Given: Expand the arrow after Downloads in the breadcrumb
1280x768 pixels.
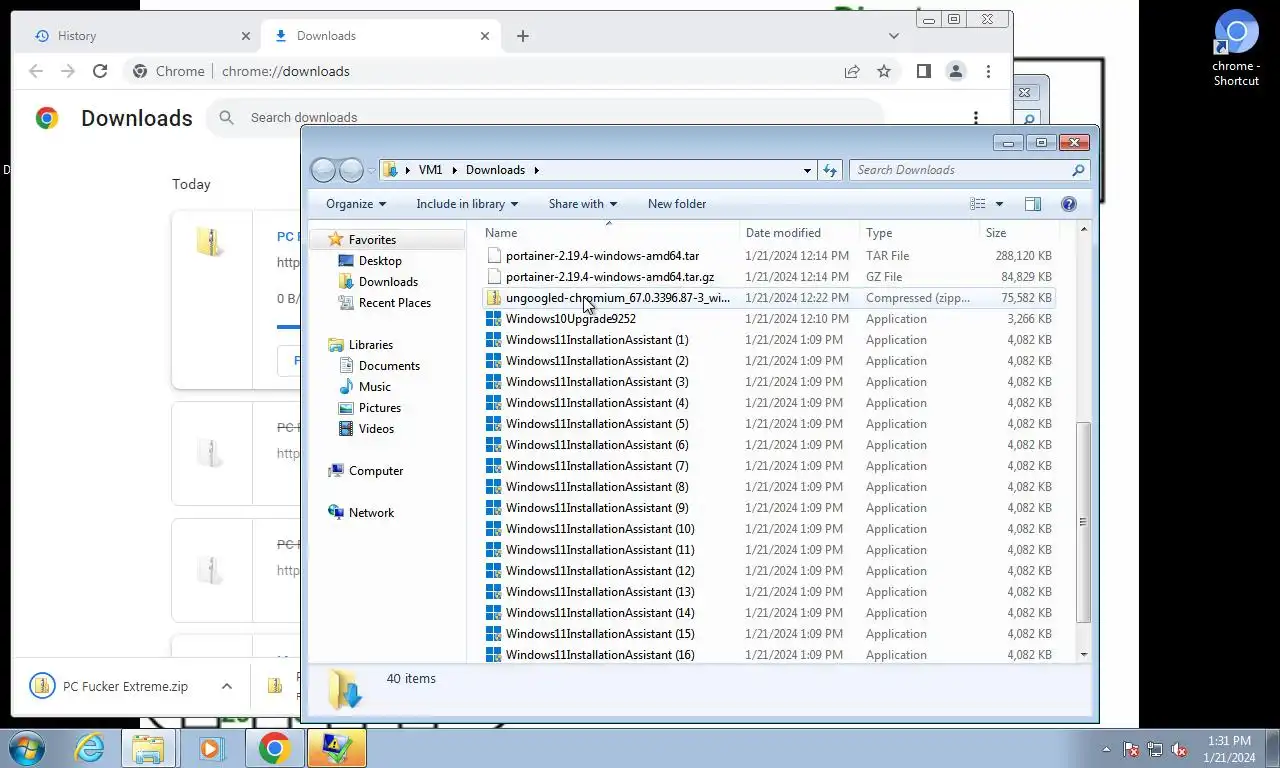Looking at the screenshot, I should (536, 170).
